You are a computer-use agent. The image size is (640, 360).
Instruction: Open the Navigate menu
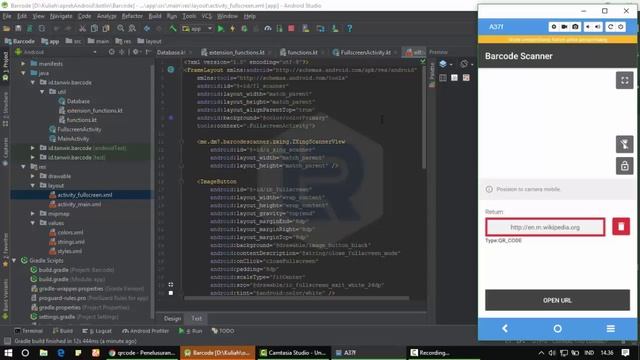click(61, 16)
